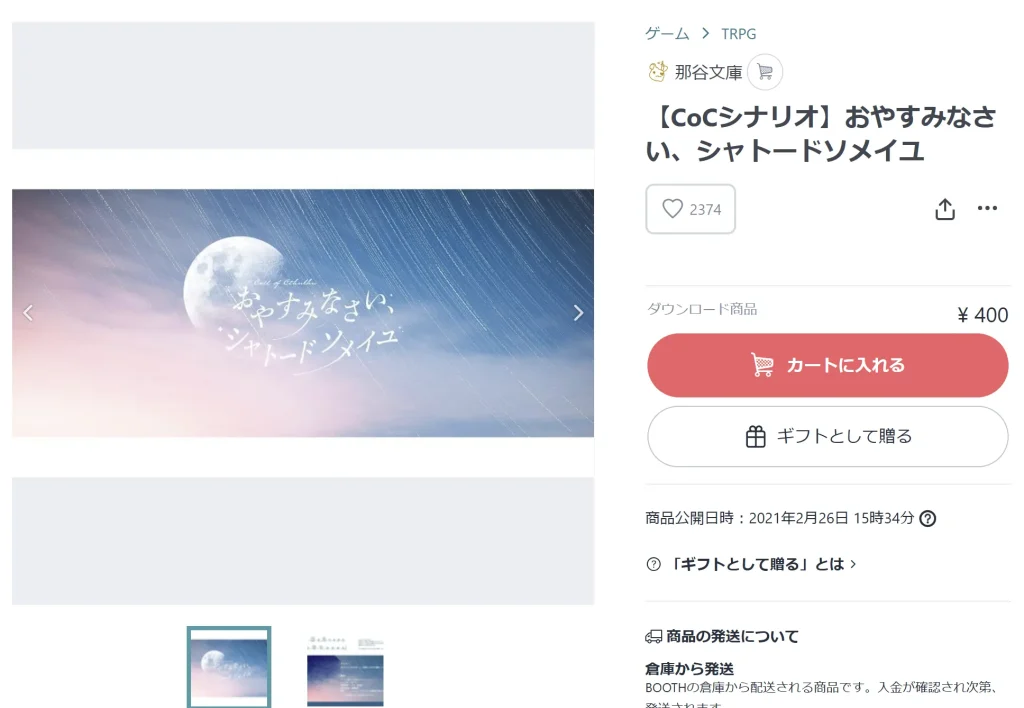Show the next product image

[x=578, y=313]
